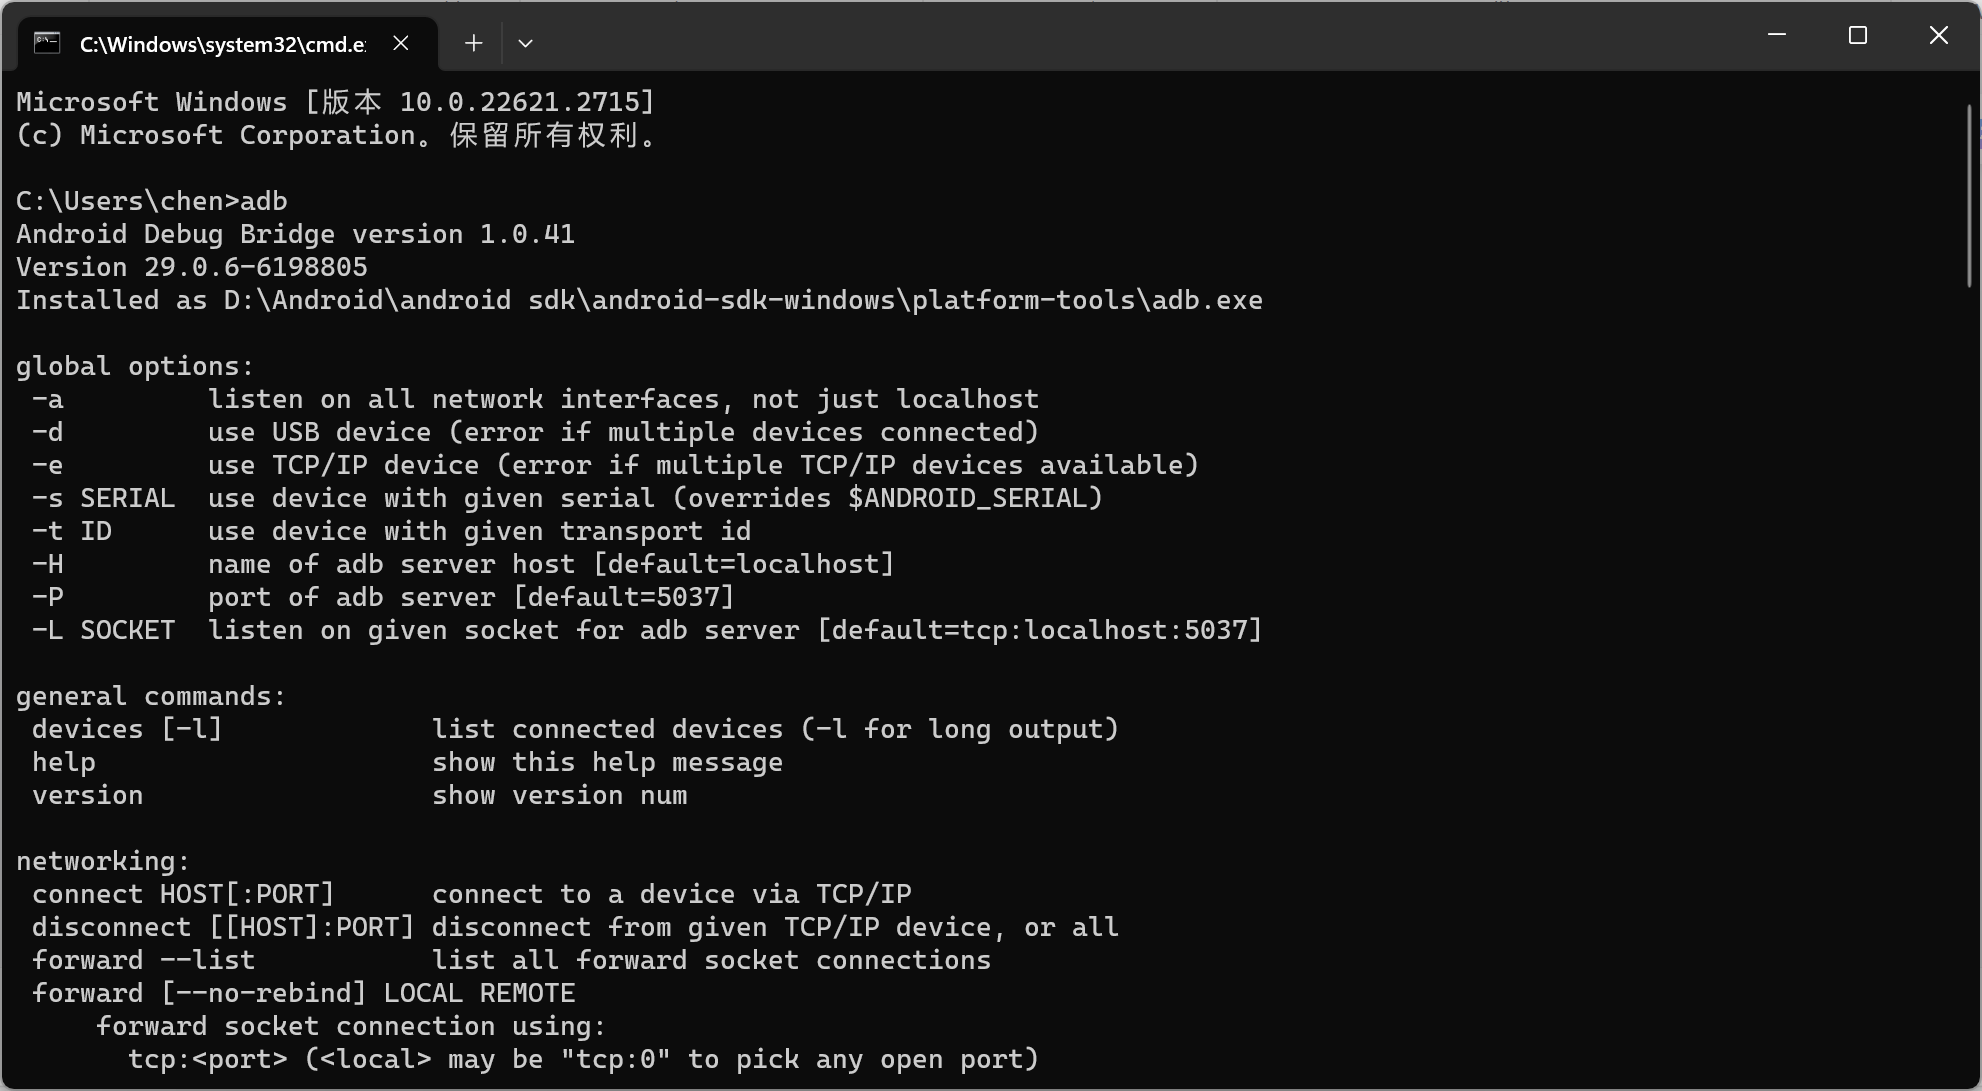
Task: Click the 'connect HOST[:PORT]' command text
Action: point(183,894)
